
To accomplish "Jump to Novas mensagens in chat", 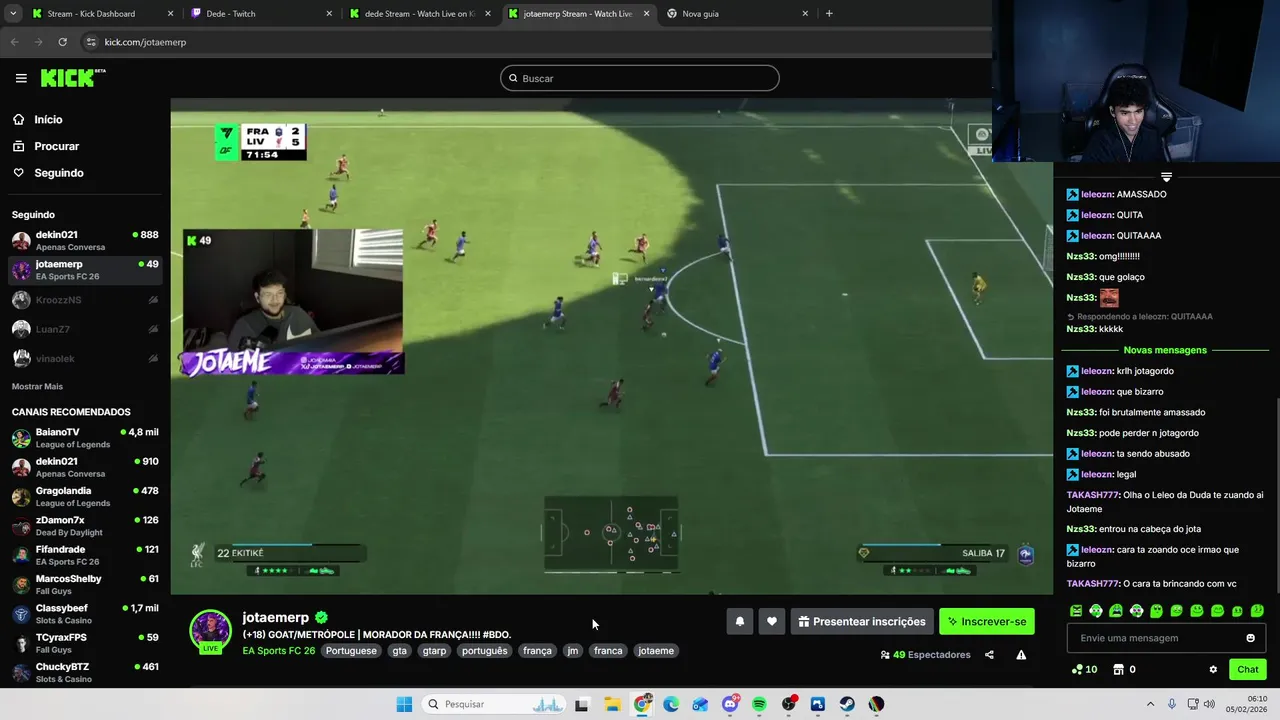I will [x=1165, y=350].
